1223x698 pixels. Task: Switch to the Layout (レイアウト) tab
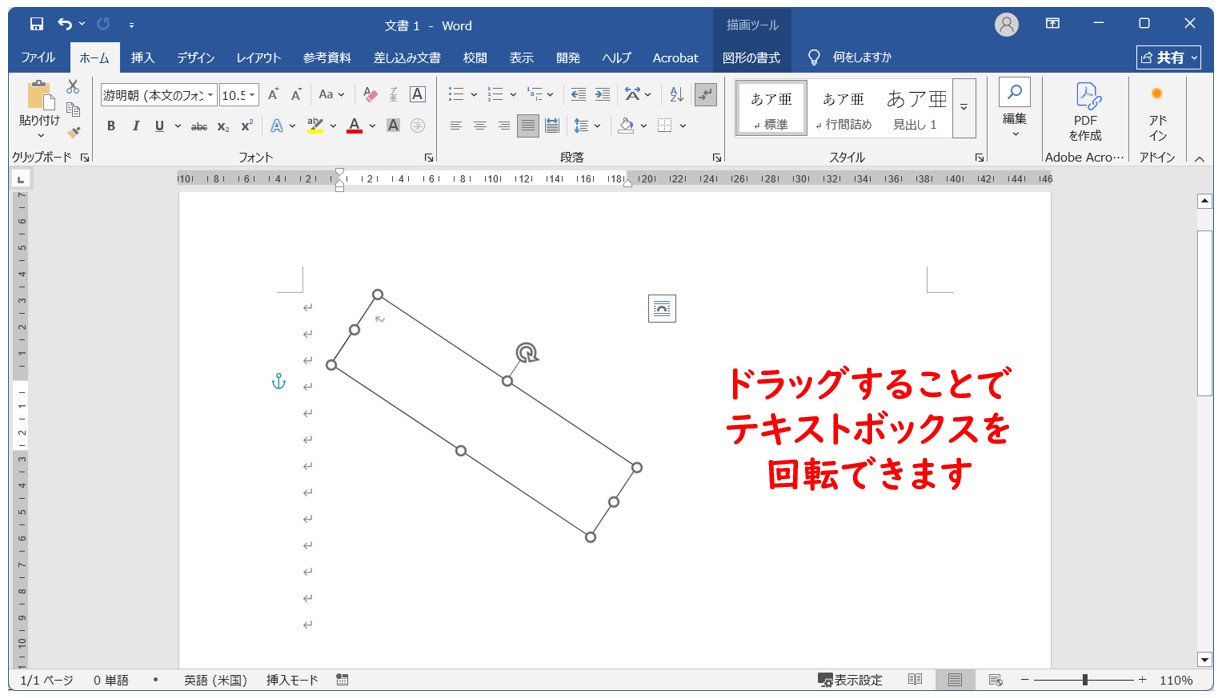(258, 58)
